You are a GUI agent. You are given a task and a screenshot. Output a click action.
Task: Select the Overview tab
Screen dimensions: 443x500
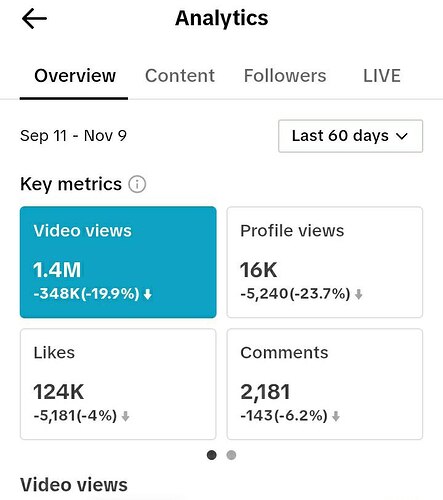(75, 76)
